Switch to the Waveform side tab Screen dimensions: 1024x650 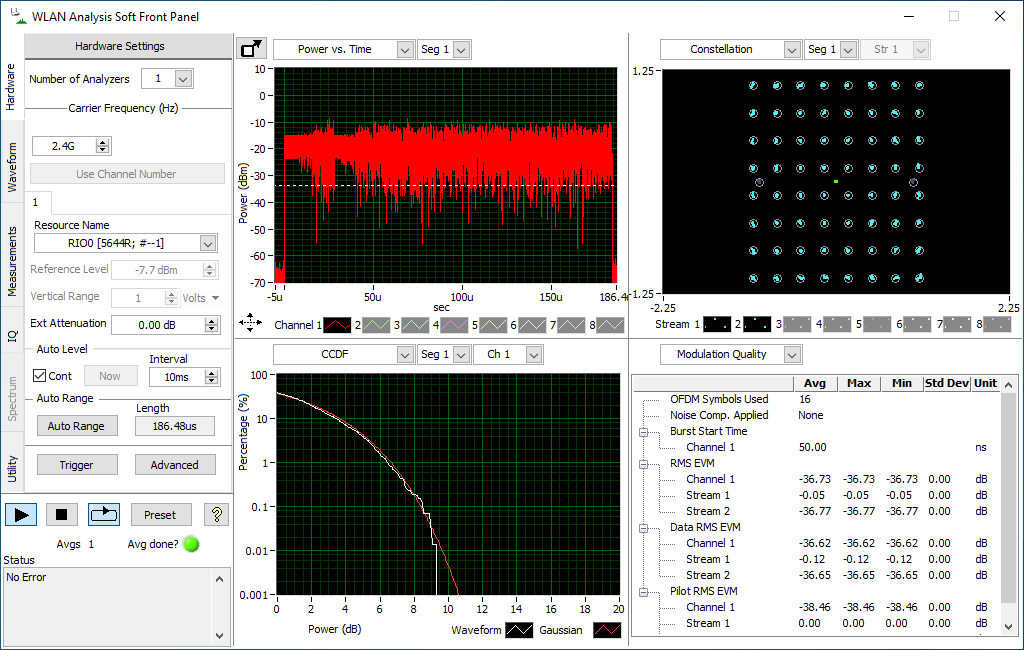[x=11, y=167]
